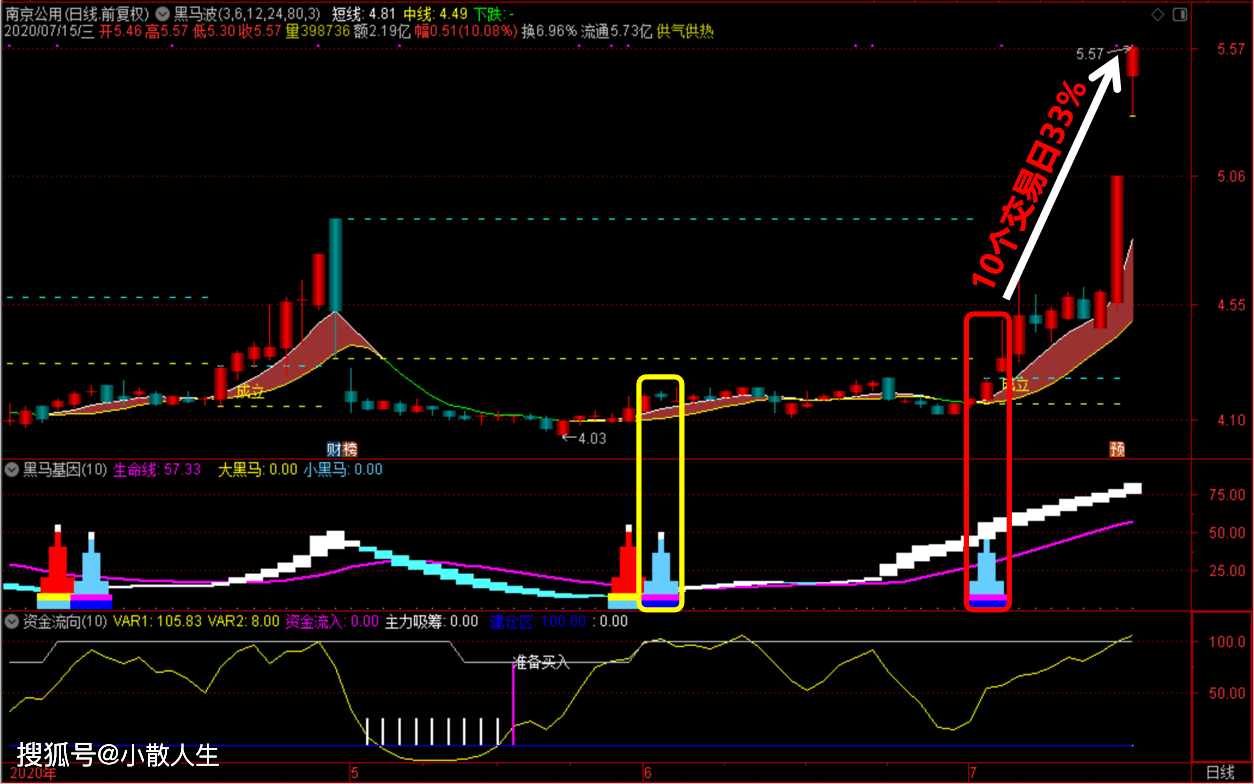Viewport: 1254px width, 784px height.
Task: Click the 财榜 marker below the chart
Action: 341,449
